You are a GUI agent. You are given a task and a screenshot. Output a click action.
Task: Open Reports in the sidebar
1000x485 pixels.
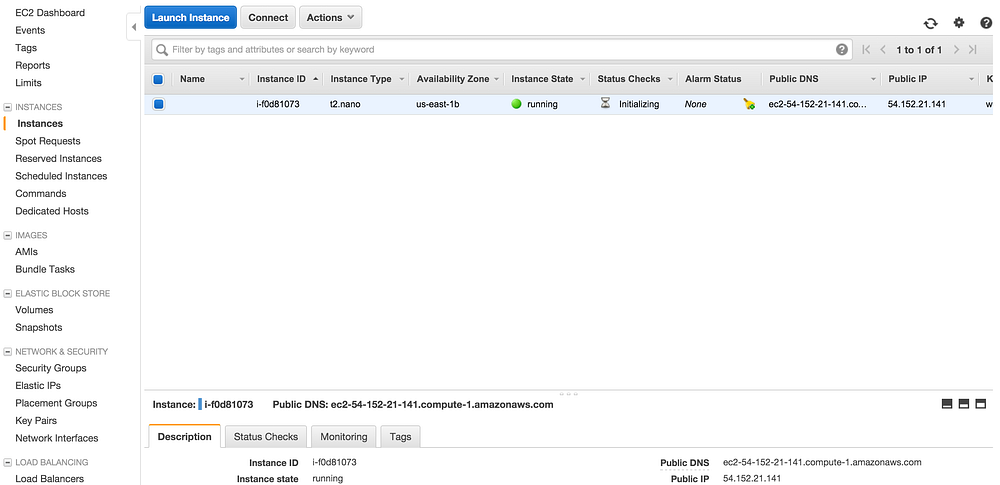tap(33, 65)
